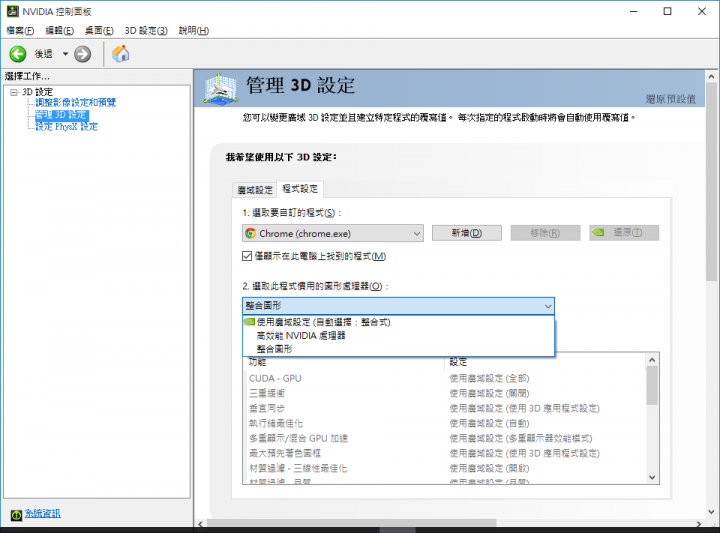Click the 還原(I) button
The image size is (720, 533).
coord(624,233)
